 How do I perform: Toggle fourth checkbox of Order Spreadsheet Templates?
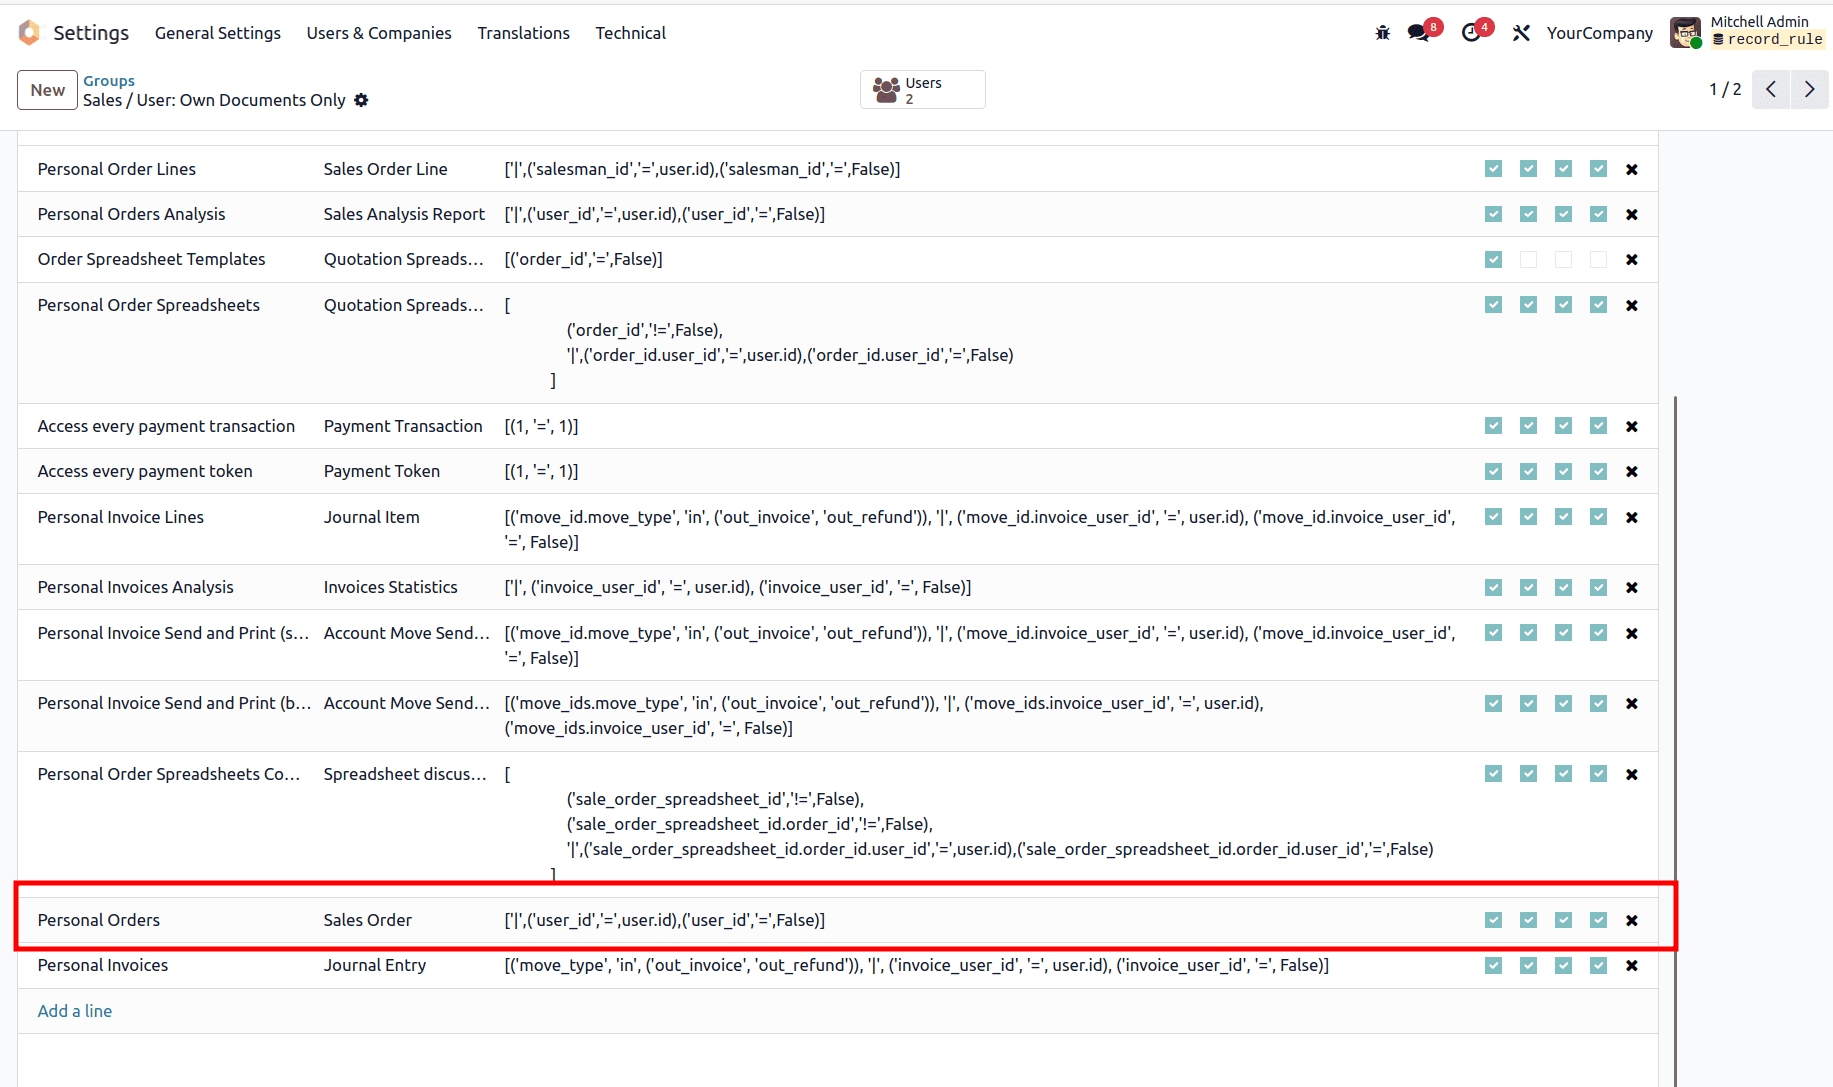(x=1598, y=259)
